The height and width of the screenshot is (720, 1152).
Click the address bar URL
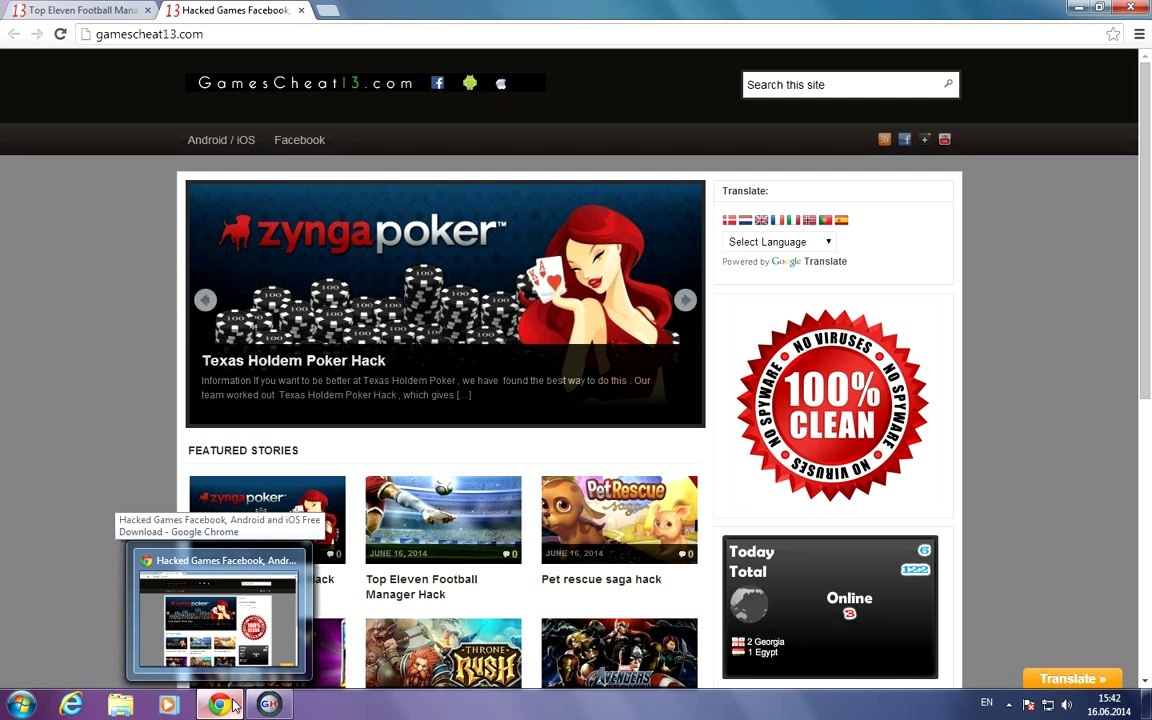tap(149, 34)
